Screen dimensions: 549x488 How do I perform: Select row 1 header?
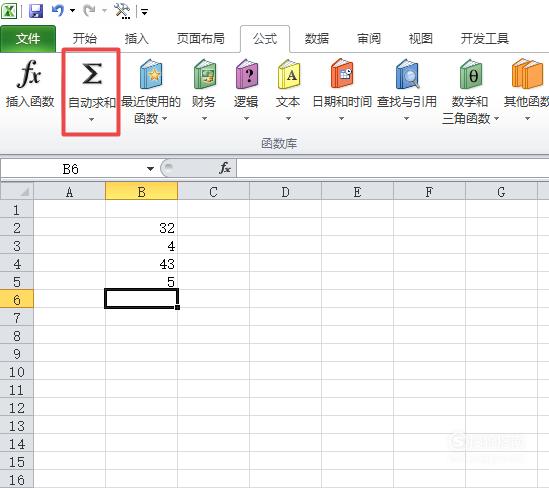17,209
